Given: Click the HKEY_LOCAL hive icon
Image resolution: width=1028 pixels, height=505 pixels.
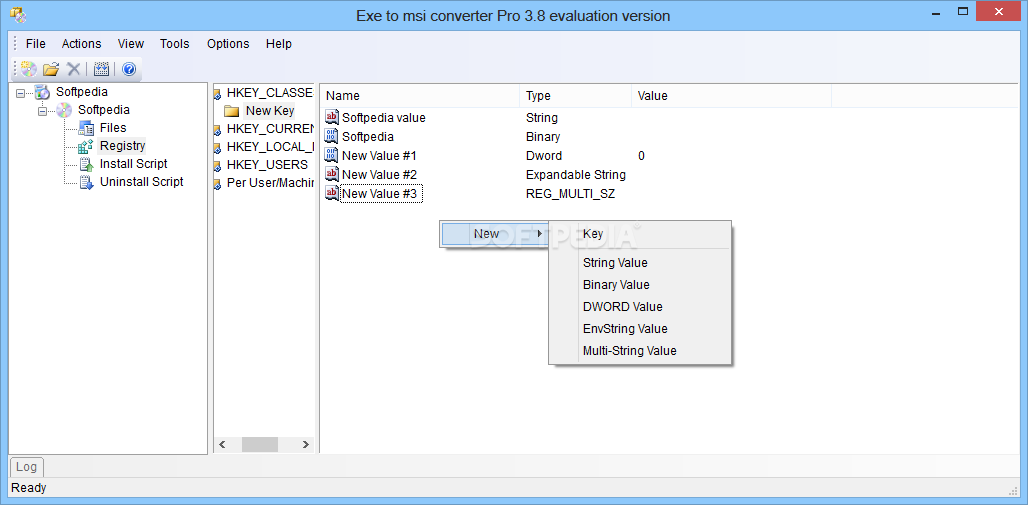Looking at the screenshot, I should point(217,147).
